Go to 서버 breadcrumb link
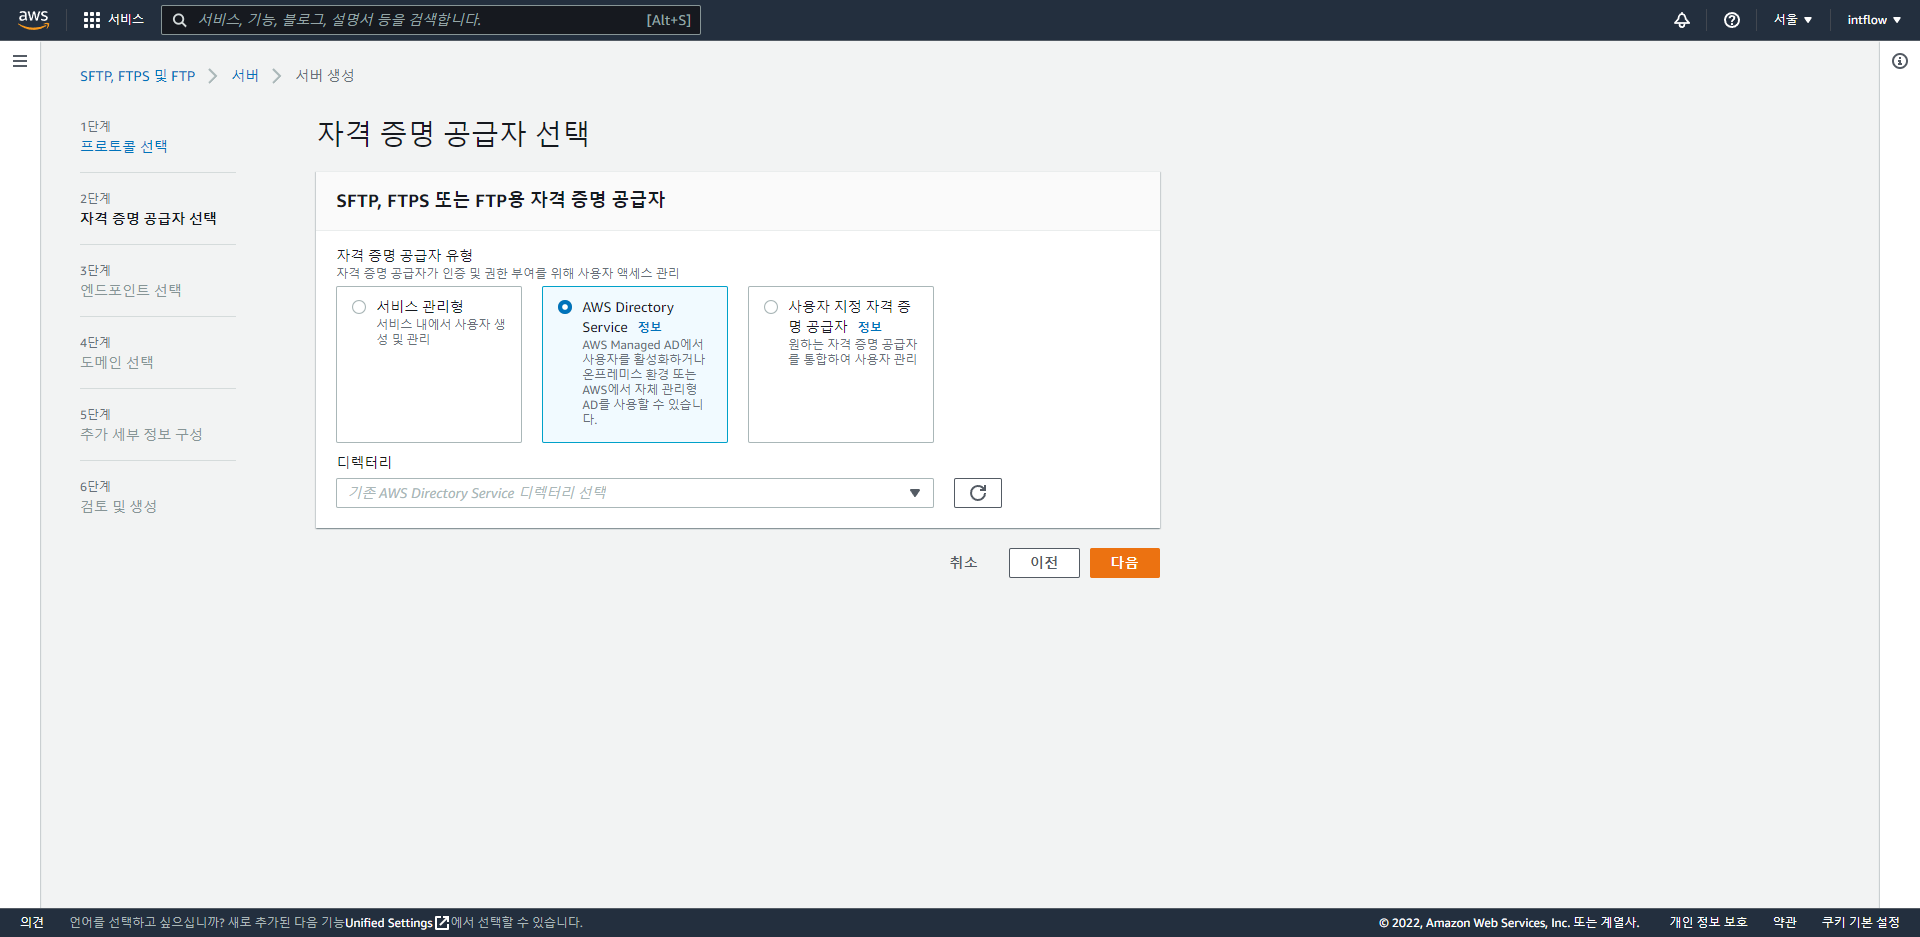Viewport: 1920px width, 937px height. [x=245, y=76]
